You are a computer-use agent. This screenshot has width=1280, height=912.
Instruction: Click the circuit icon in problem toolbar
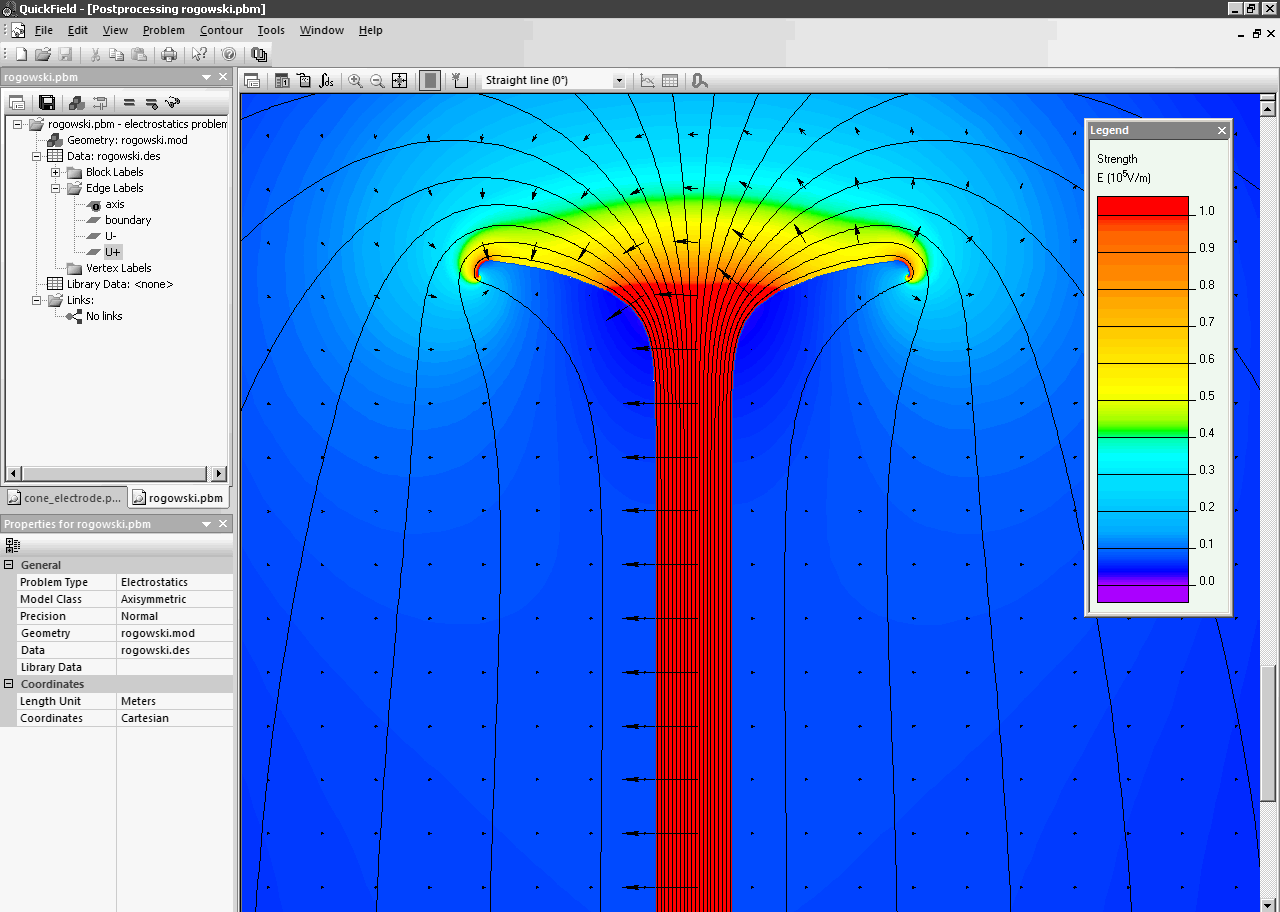[x=100, y=102]
